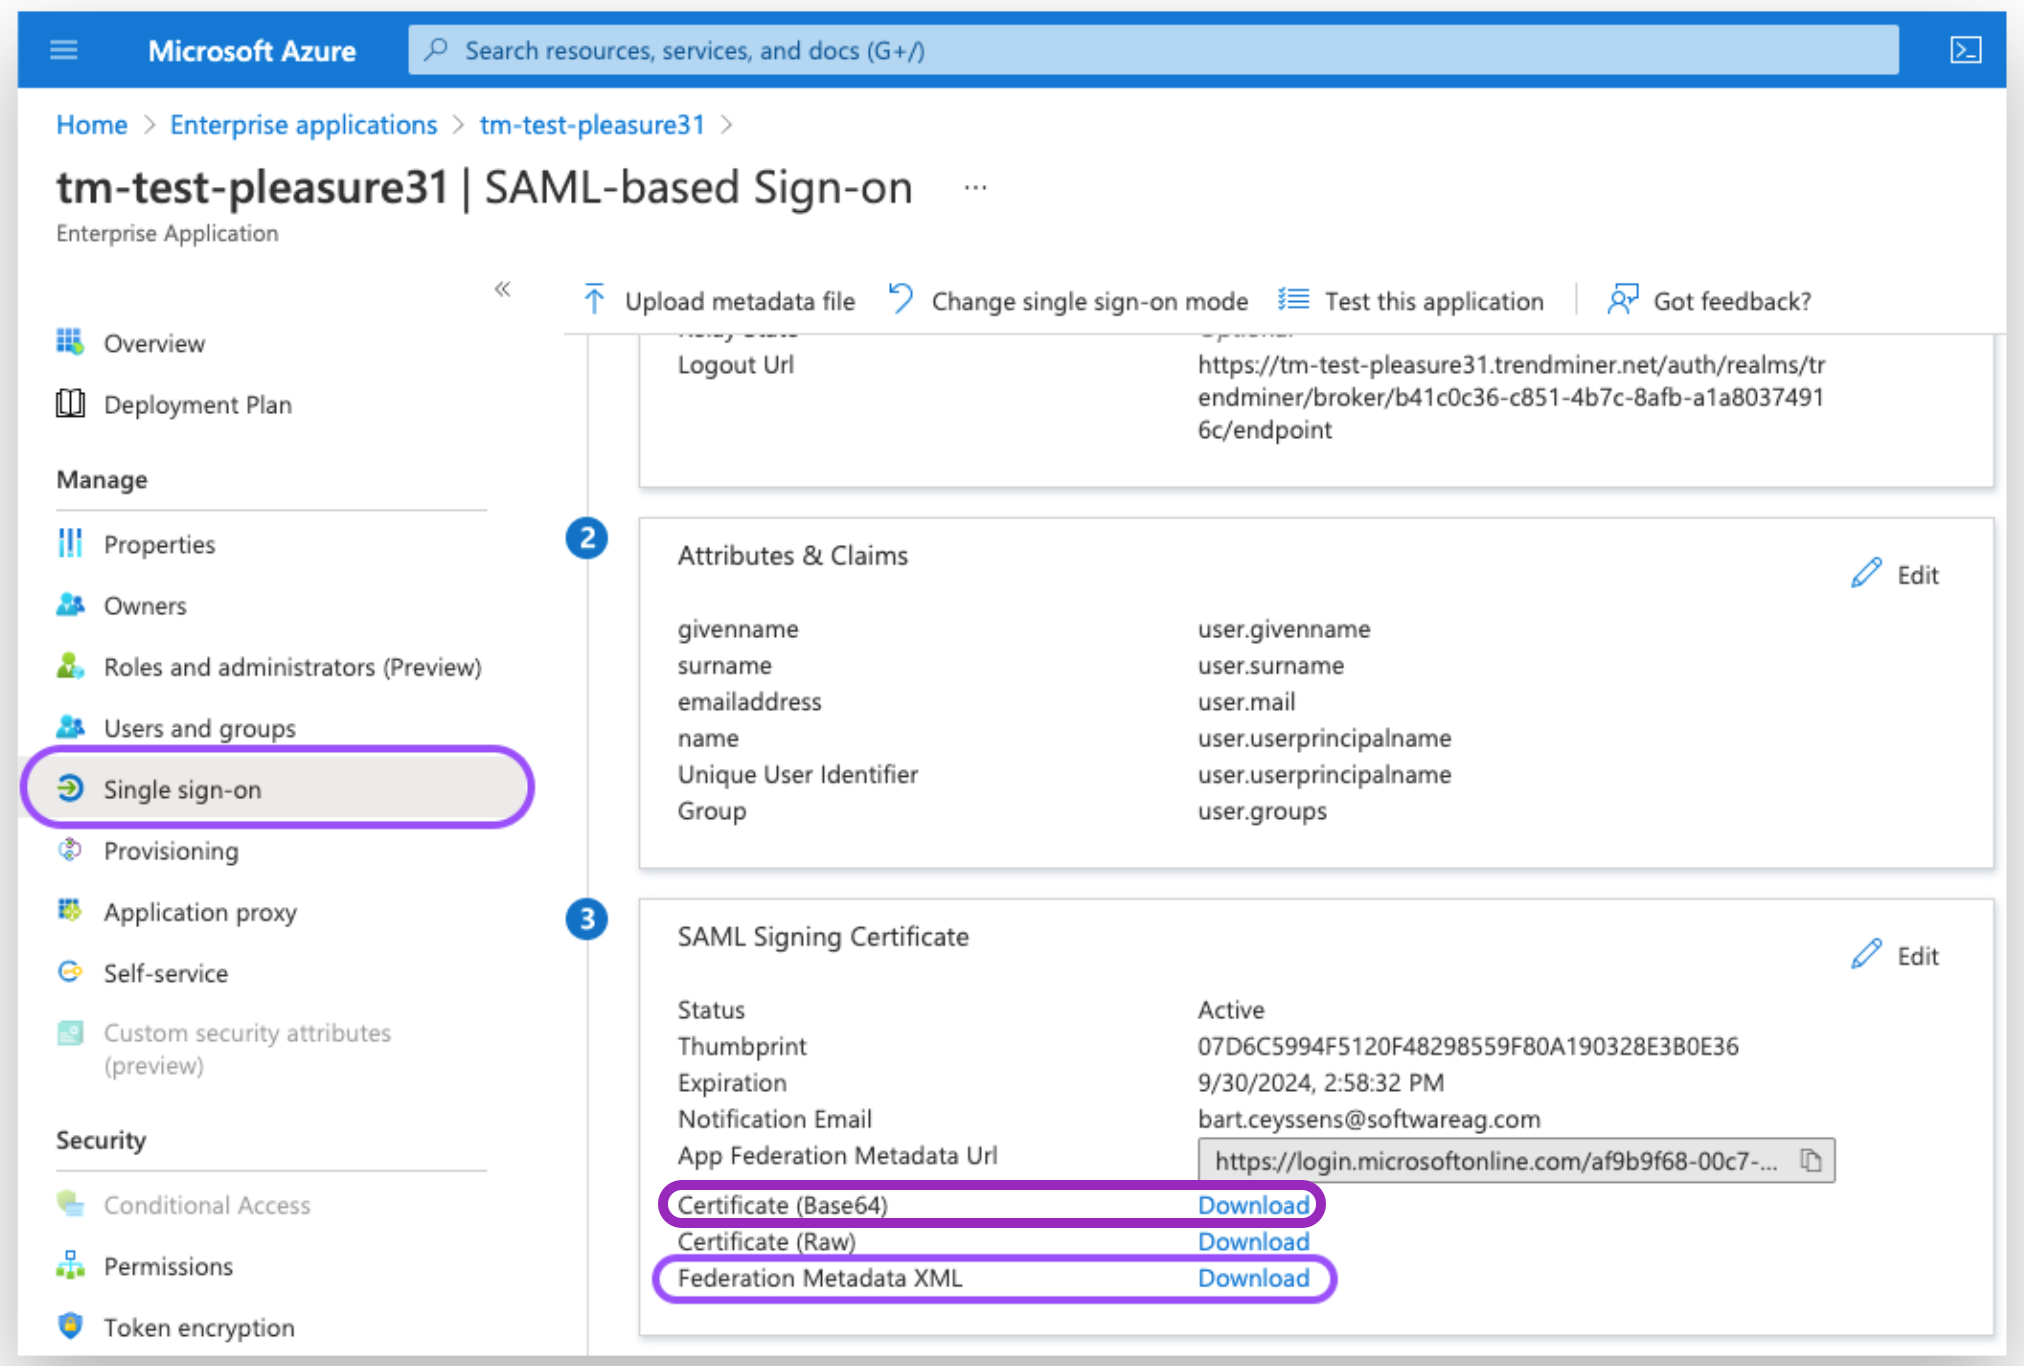This screenshot has height=1366, width=2024.
Task: Navigate to Home via breadcrumb
Action: click(91, 124)
